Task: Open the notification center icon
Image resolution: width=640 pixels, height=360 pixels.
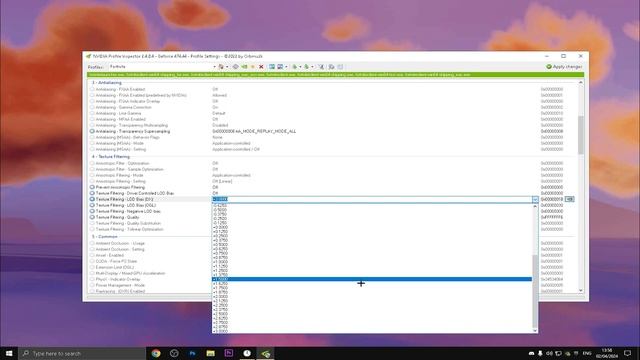Action: click(627, 353)
